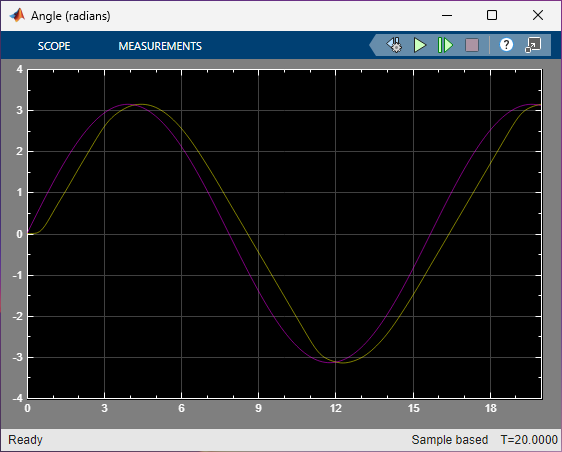Open the MEASUREMENTS tab
The height and width of the screenshot is (452, 562).
(x=160, y=46)
